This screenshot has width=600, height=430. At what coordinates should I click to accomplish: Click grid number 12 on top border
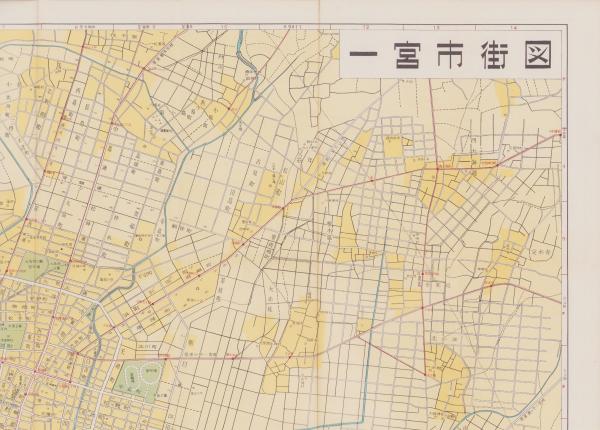click(366, 28)
